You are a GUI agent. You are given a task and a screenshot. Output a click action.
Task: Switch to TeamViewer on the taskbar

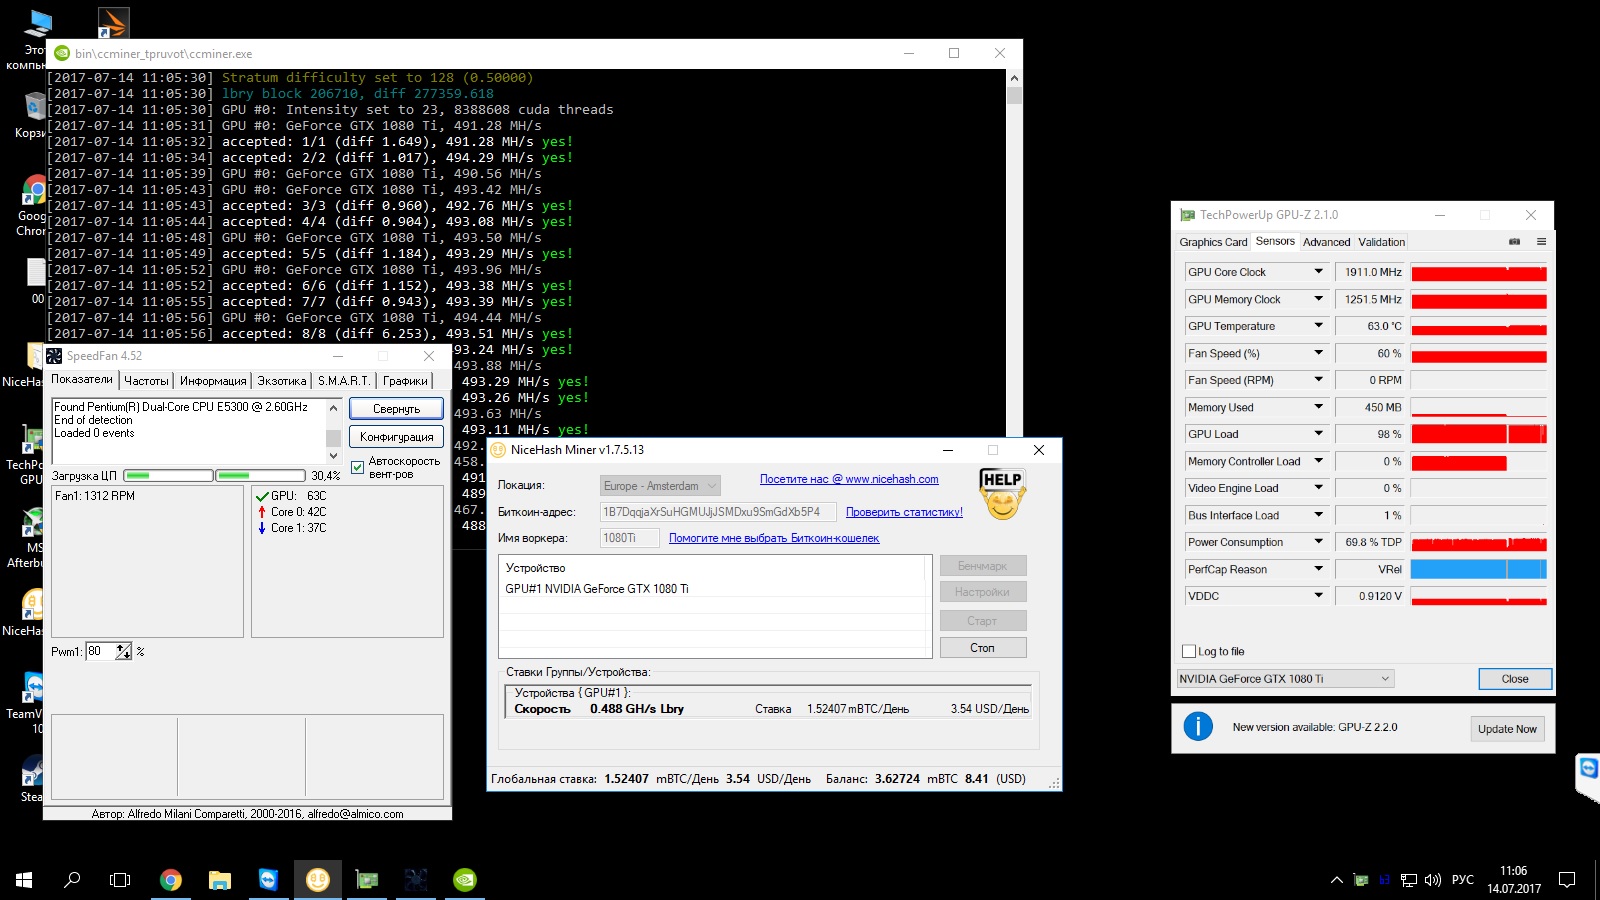pos(268,880)
